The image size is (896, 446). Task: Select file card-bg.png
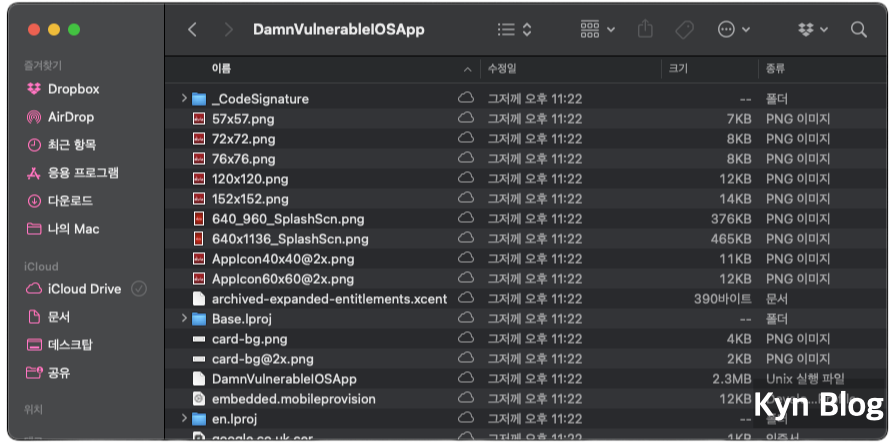[249, 339]
